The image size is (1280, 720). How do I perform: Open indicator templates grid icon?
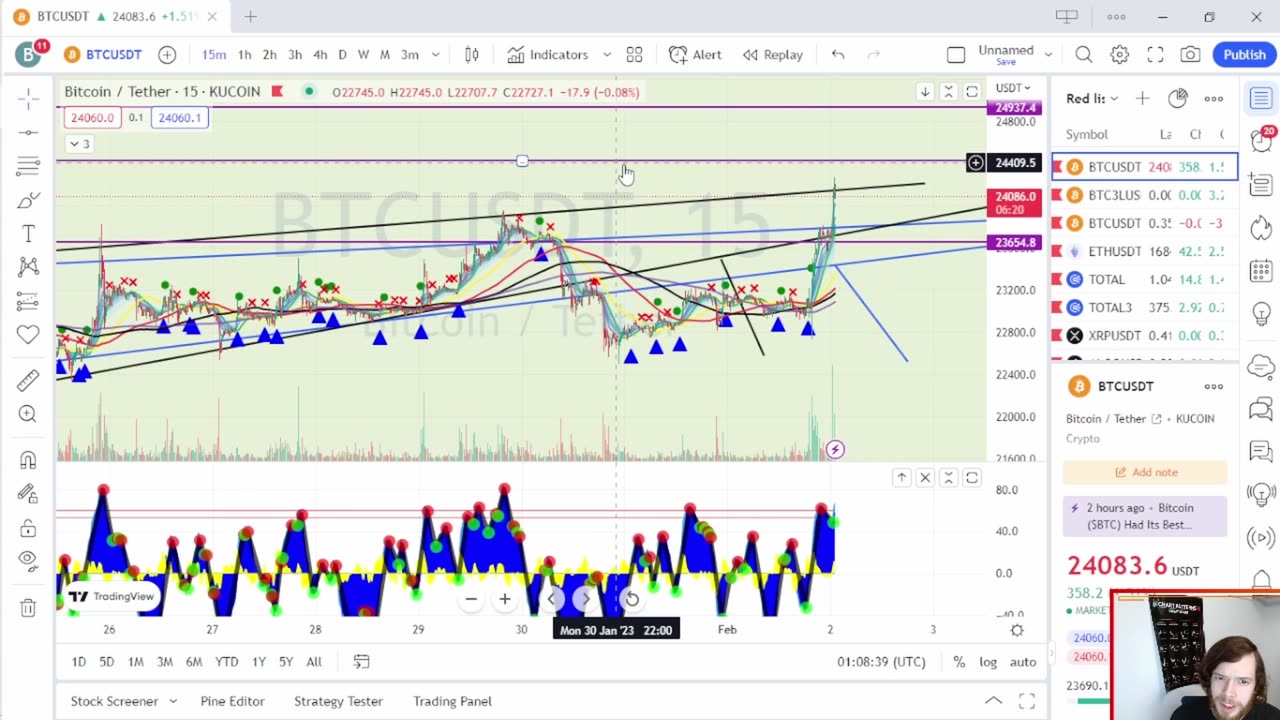(634, 55)
